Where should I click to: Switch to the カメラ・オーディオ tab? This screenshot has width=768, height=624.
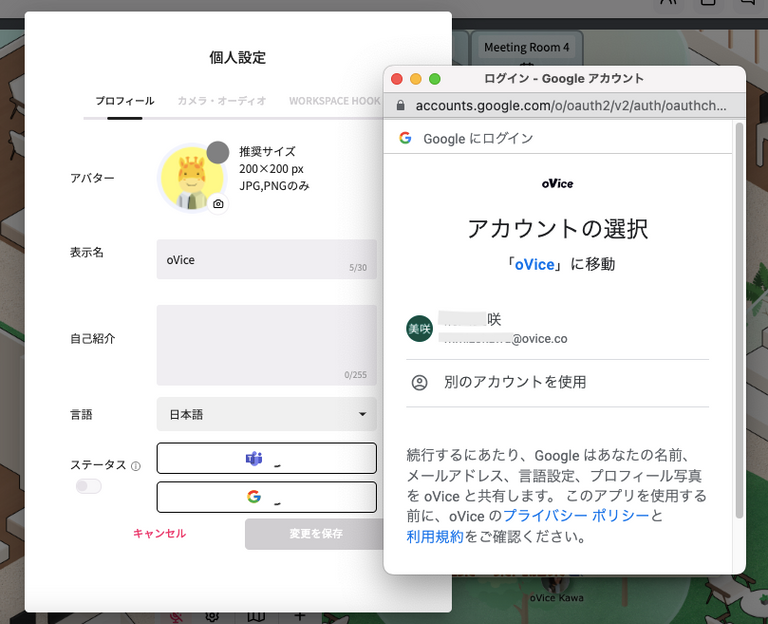point(221,101)
